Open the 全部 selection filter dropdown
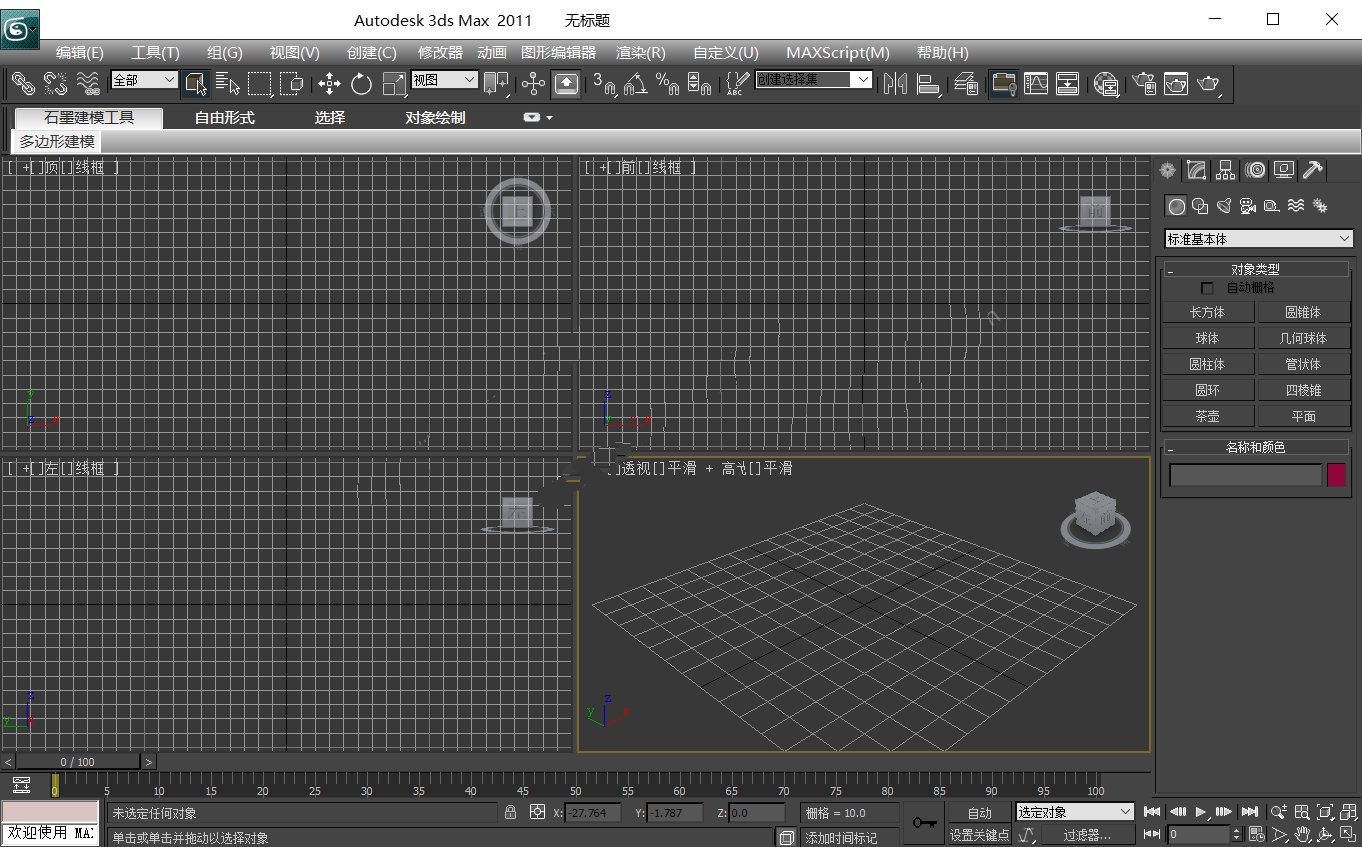1362x847 pixels. 144,80
